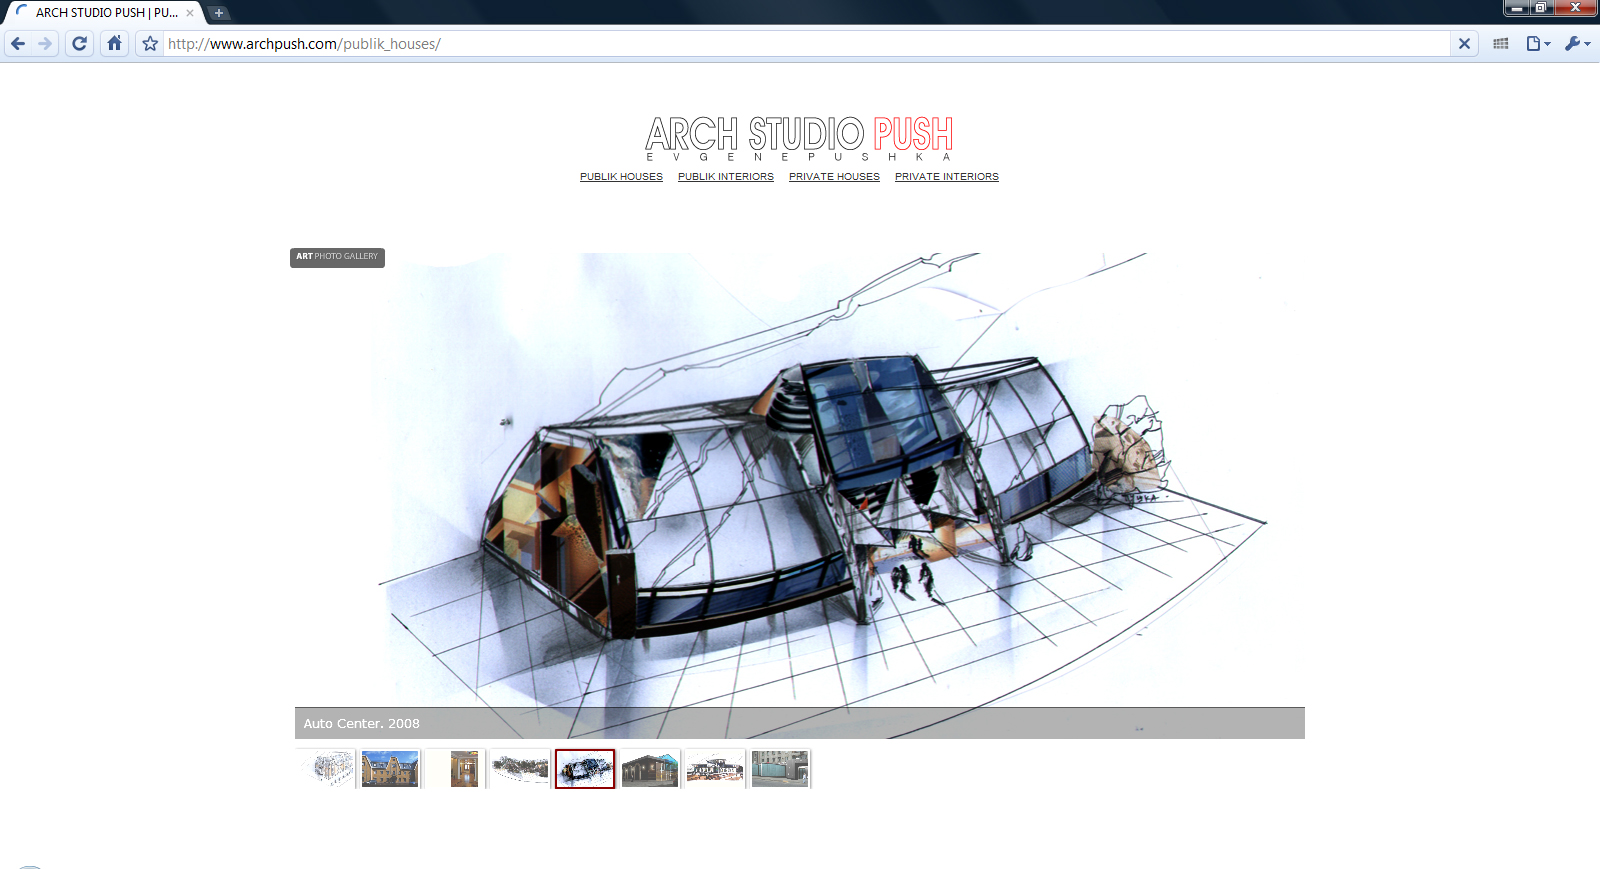Go to PRIVATE INTERIORS page

[x=947, y=177]
